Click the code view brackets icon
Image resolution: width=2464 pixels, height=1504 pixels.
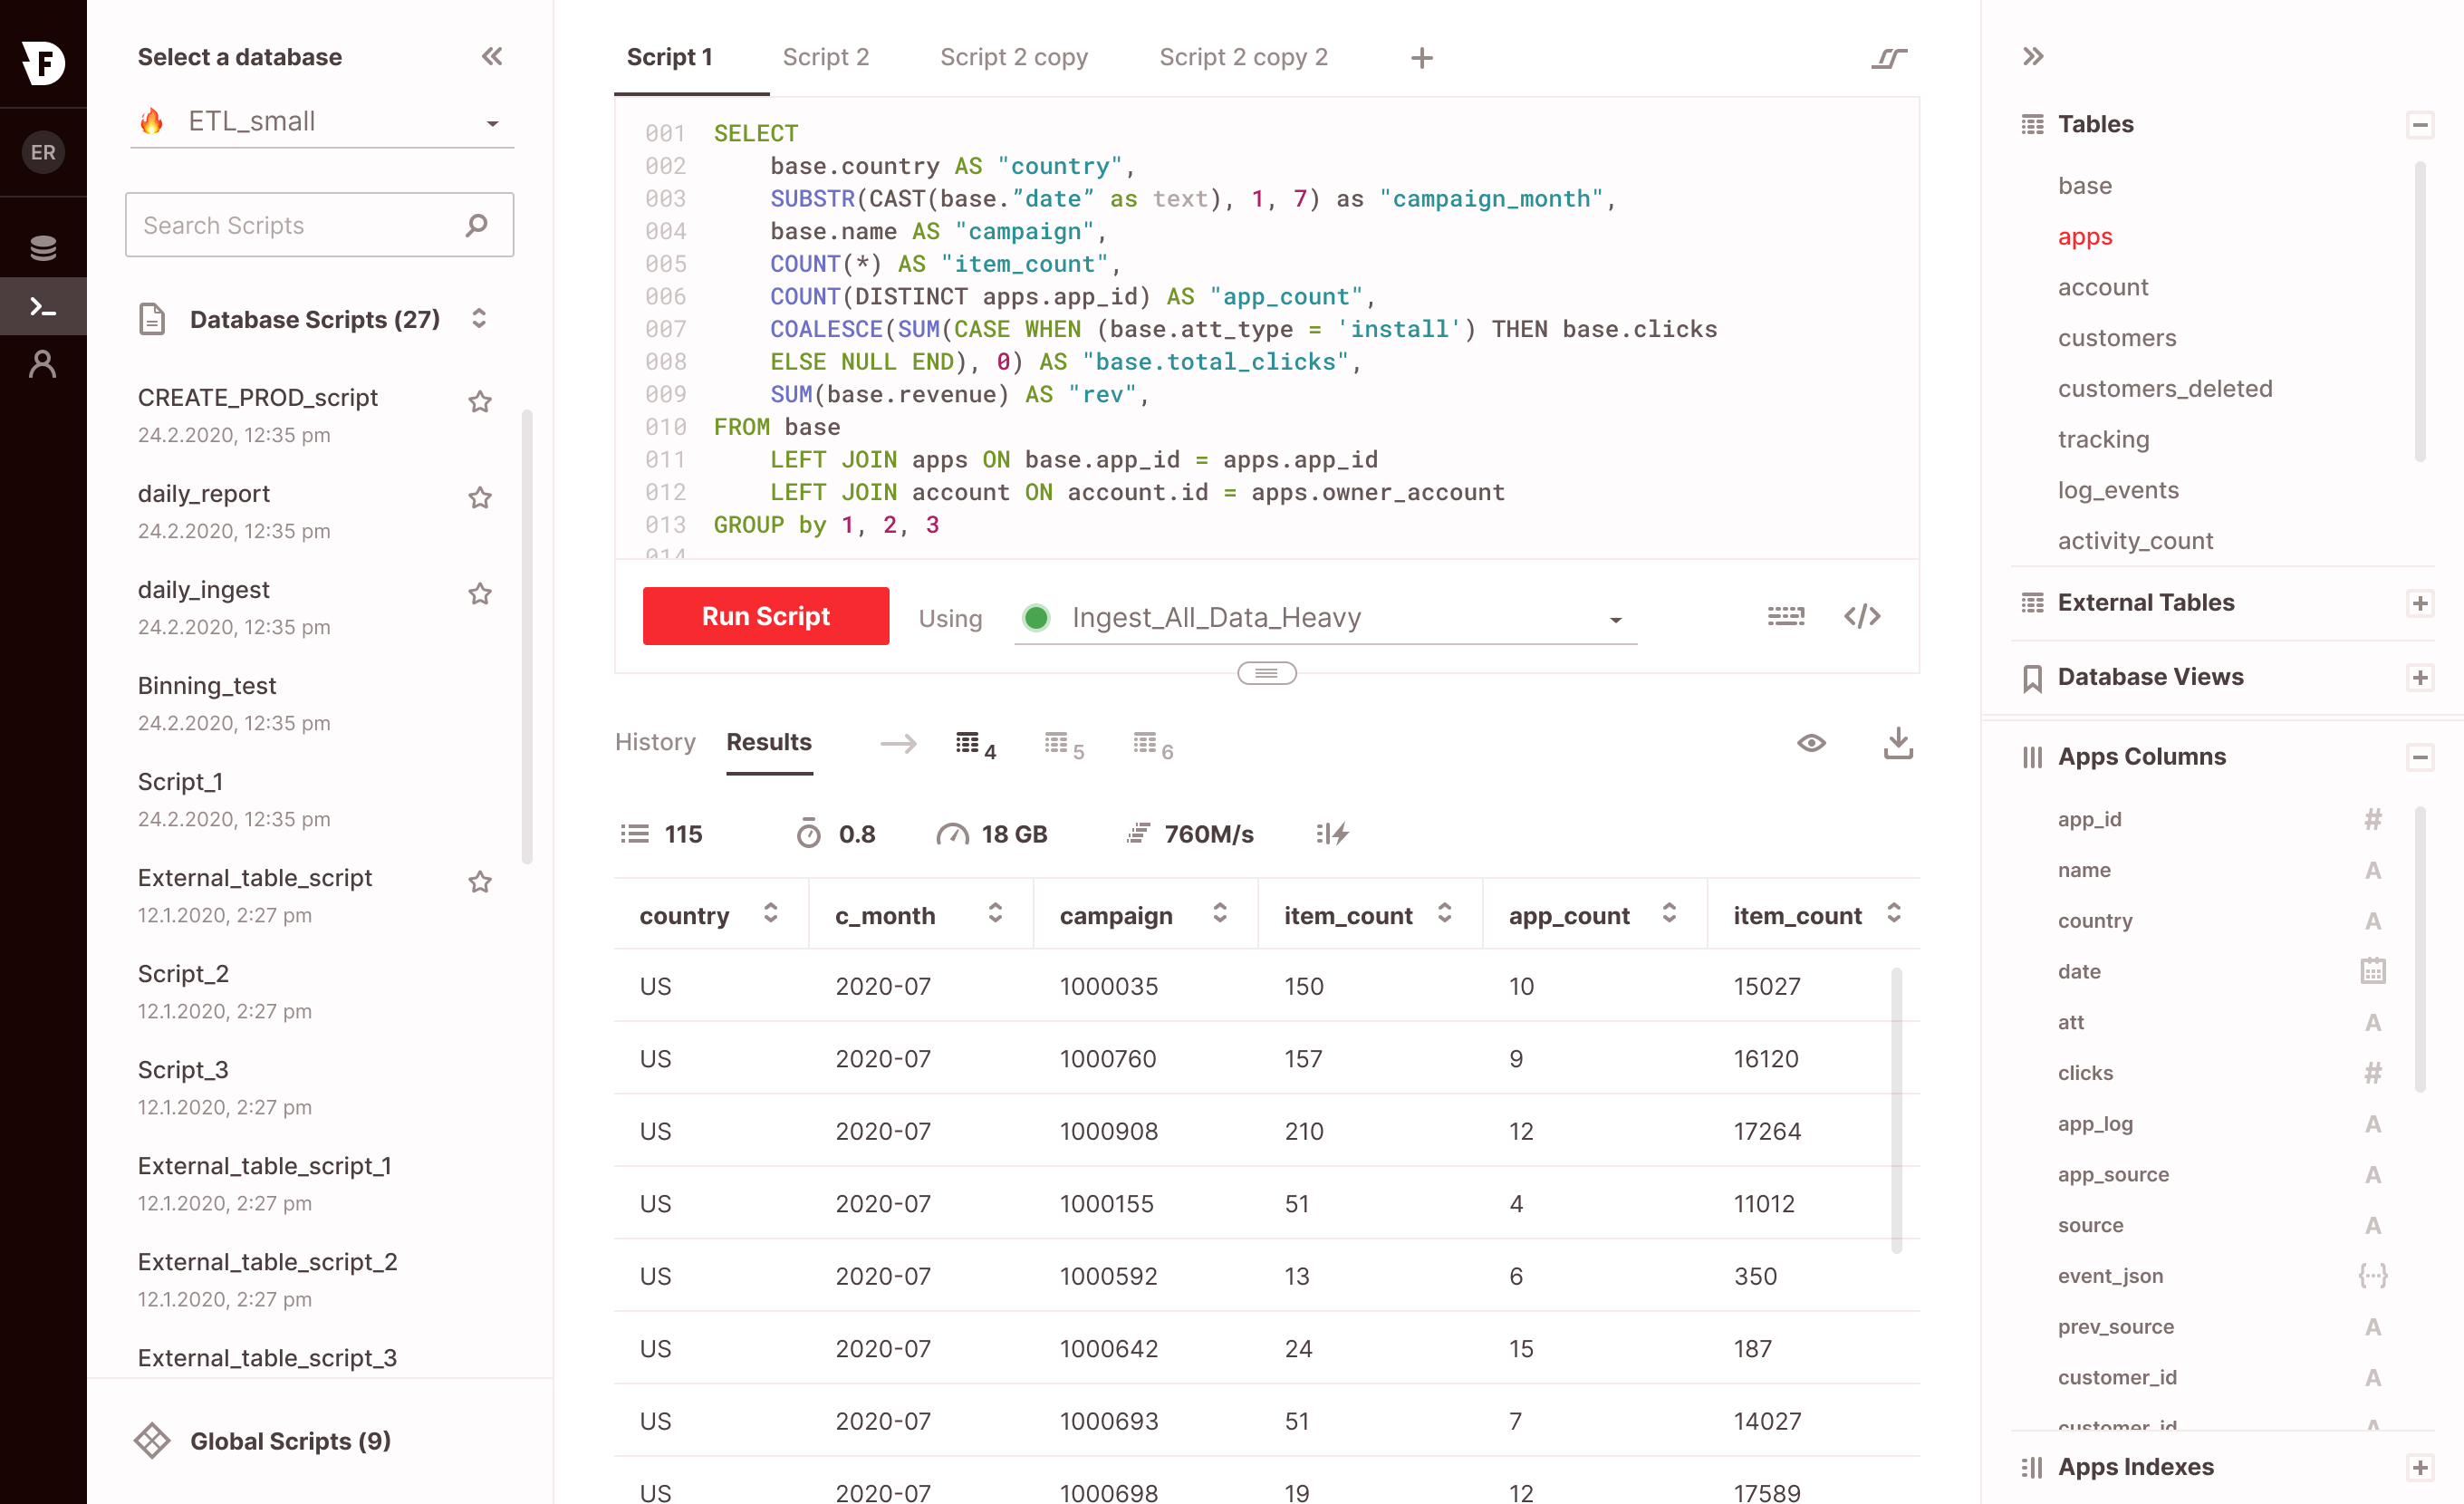(x=1862, y=616)
